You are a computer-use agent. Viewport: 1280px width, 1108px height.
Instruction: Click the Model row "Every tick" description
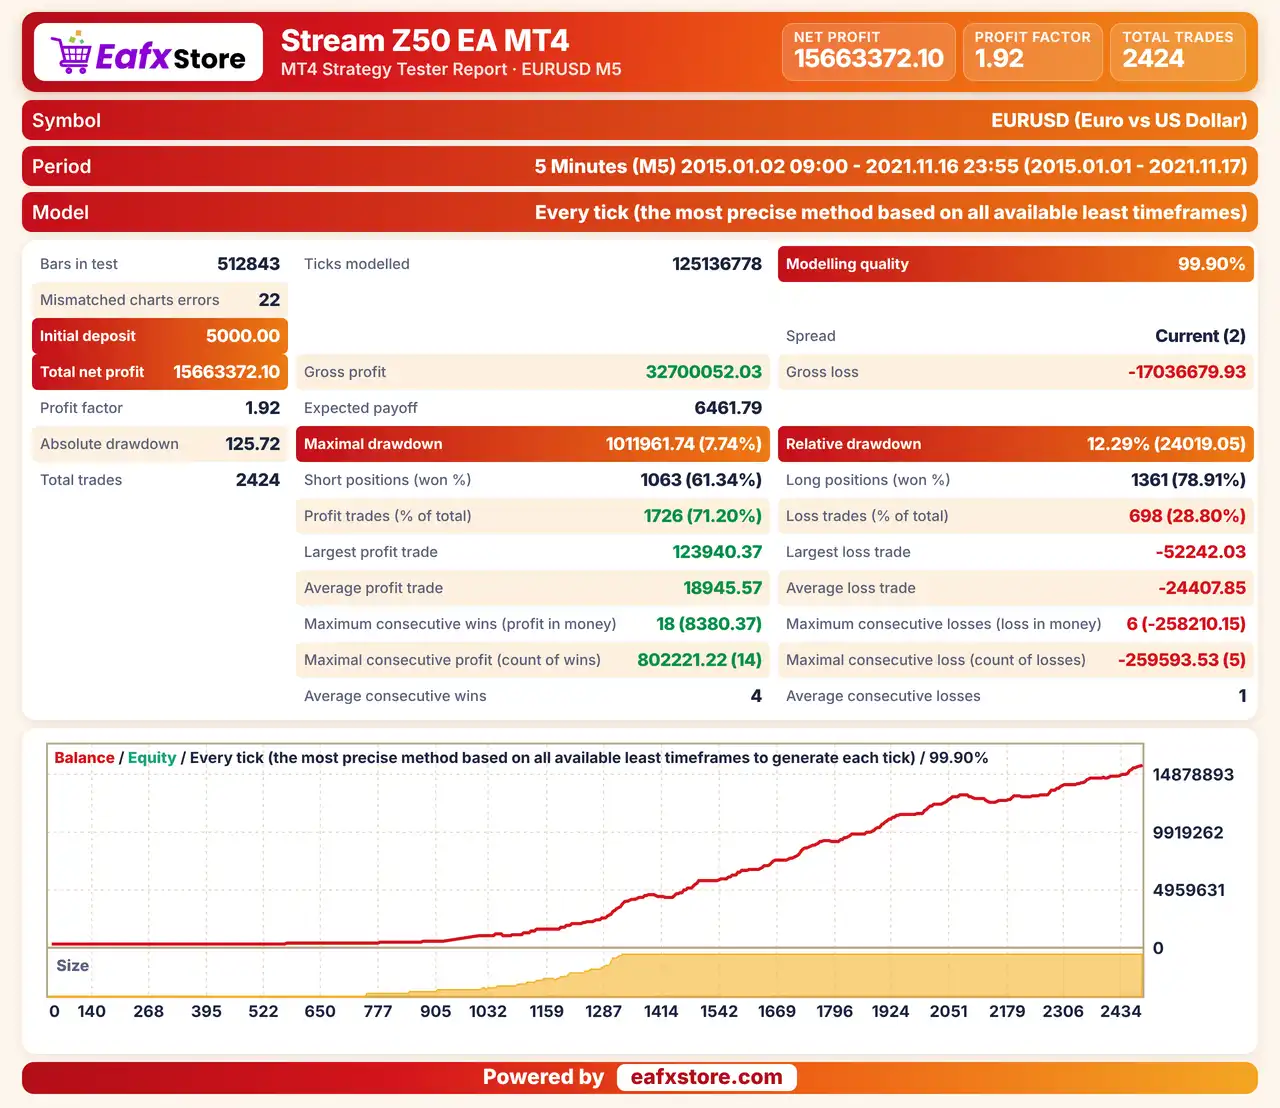891,212
